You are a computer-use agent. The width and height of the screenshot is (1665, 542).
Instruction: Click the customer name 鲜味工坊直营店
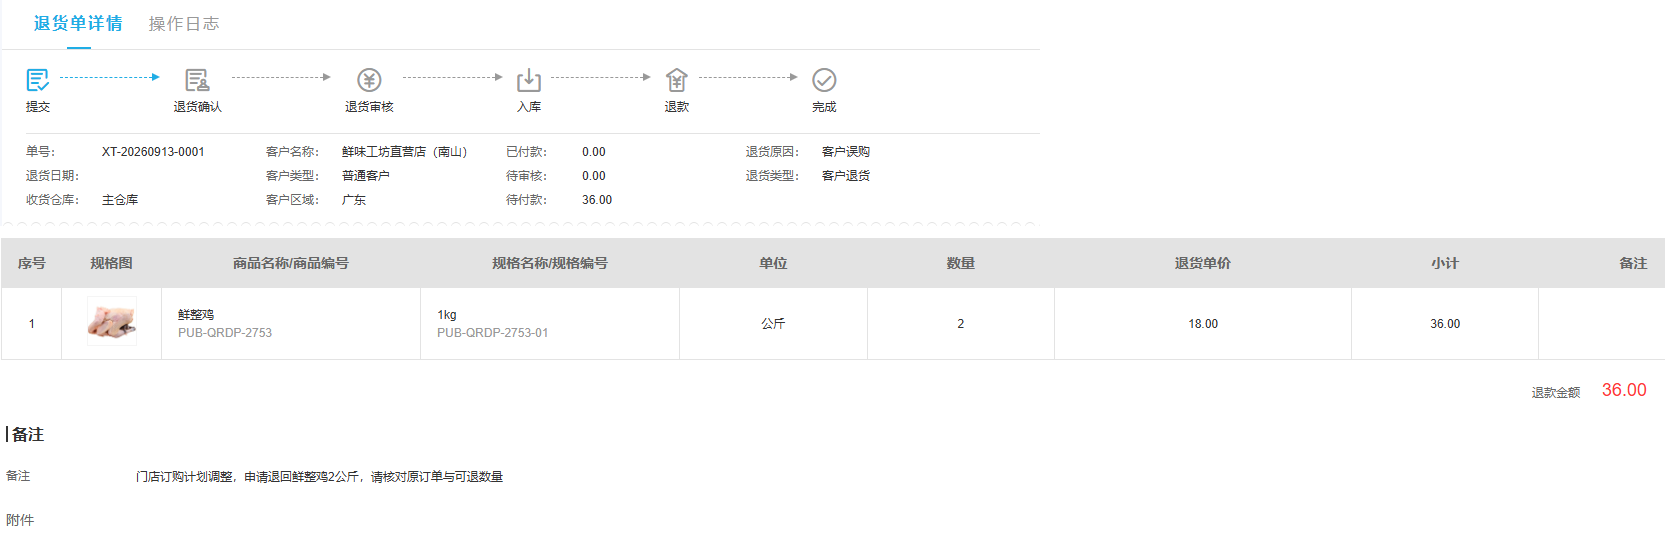pyautogui.click(x=404, y=152)
